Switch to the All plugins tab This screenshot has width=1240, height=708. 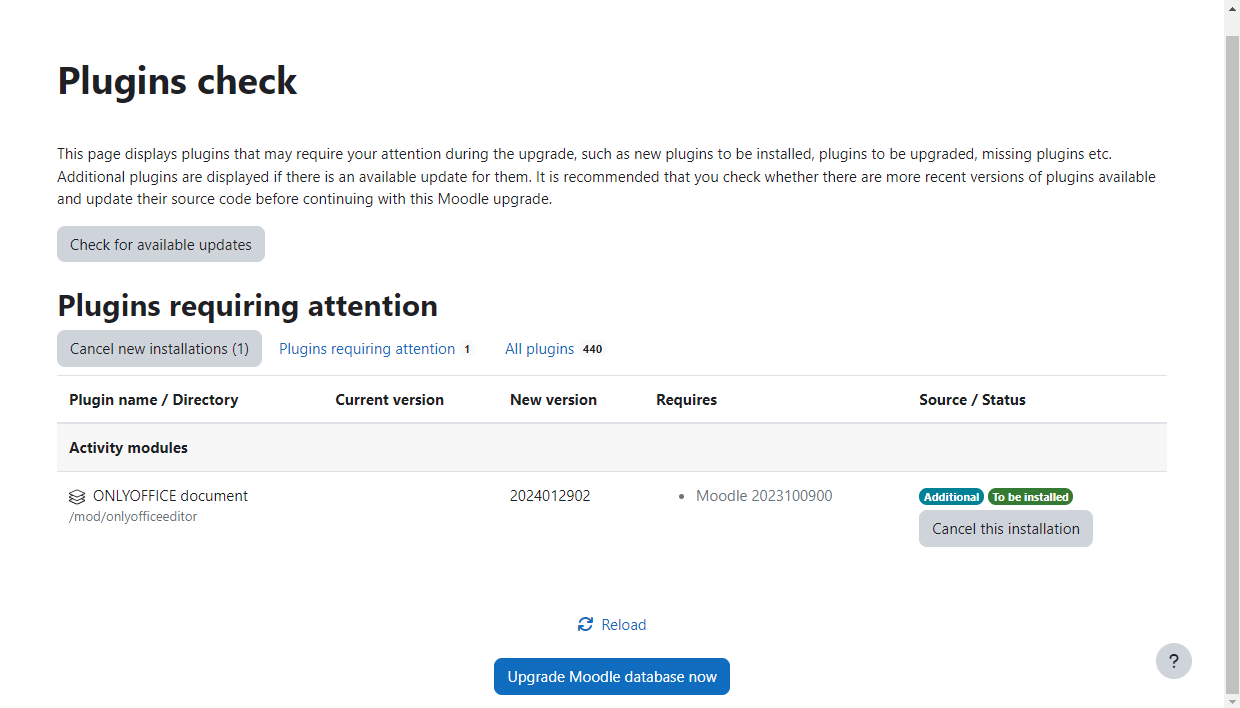pyautogui.click(x=539, y=349)
